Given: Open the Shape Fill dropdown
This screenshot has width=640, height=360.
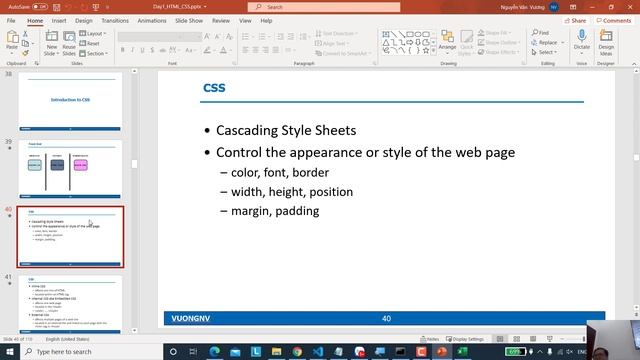Looking at the screenshot, I should [494, 33].
